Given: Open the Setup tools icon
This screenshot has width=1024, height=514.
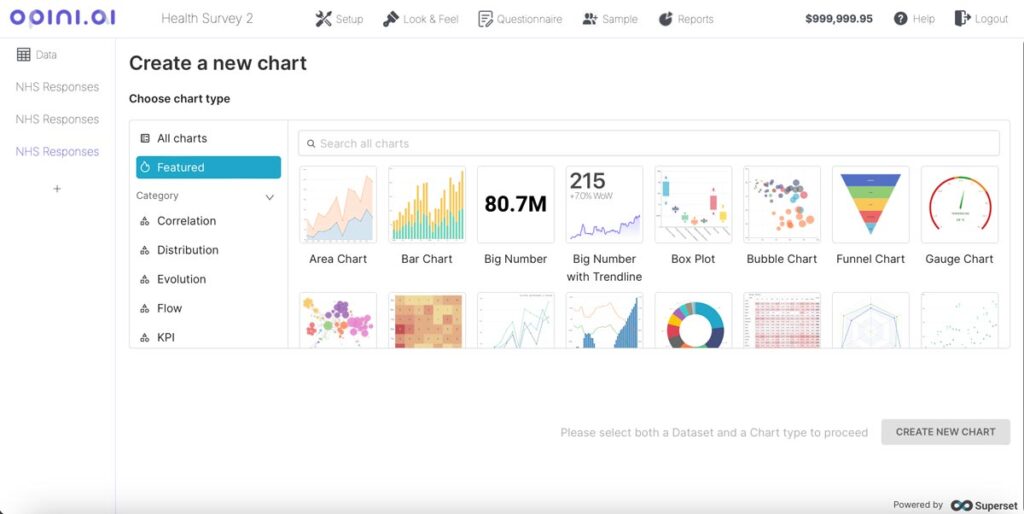Looking at the screenshot, I should coord(323,19).
